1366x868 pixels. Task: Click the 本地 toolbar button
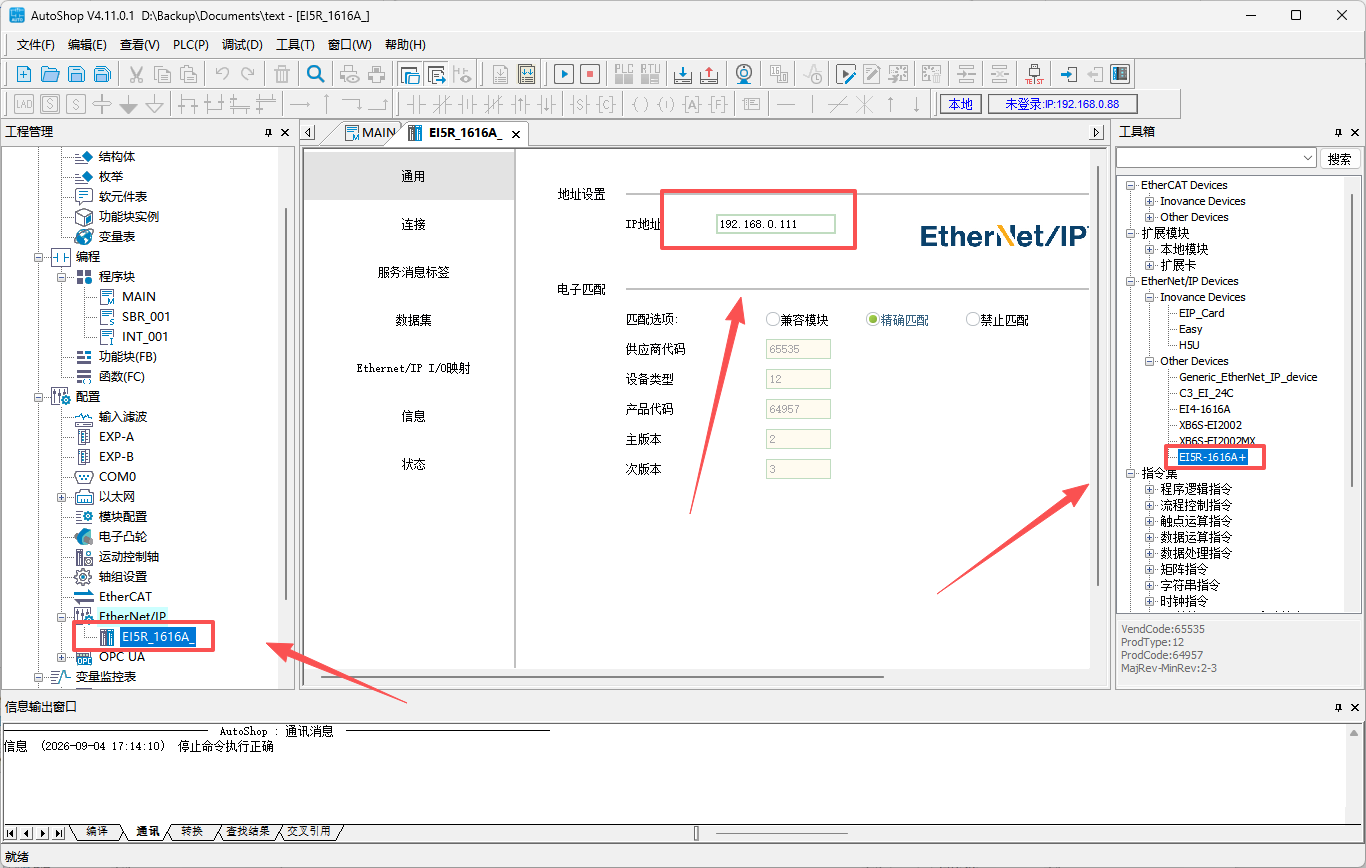pyautogui.click(x=960, y=104)
